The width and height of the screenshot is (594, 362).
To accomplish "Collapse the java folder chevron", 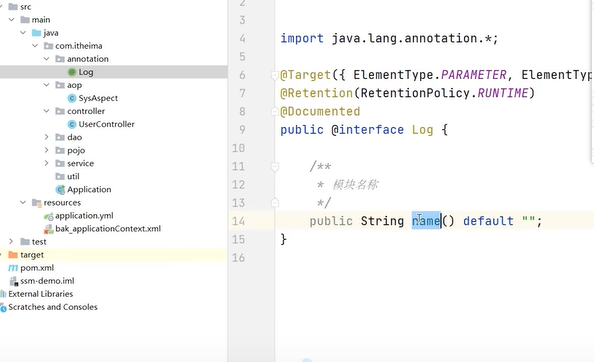I will coord(23,33).
